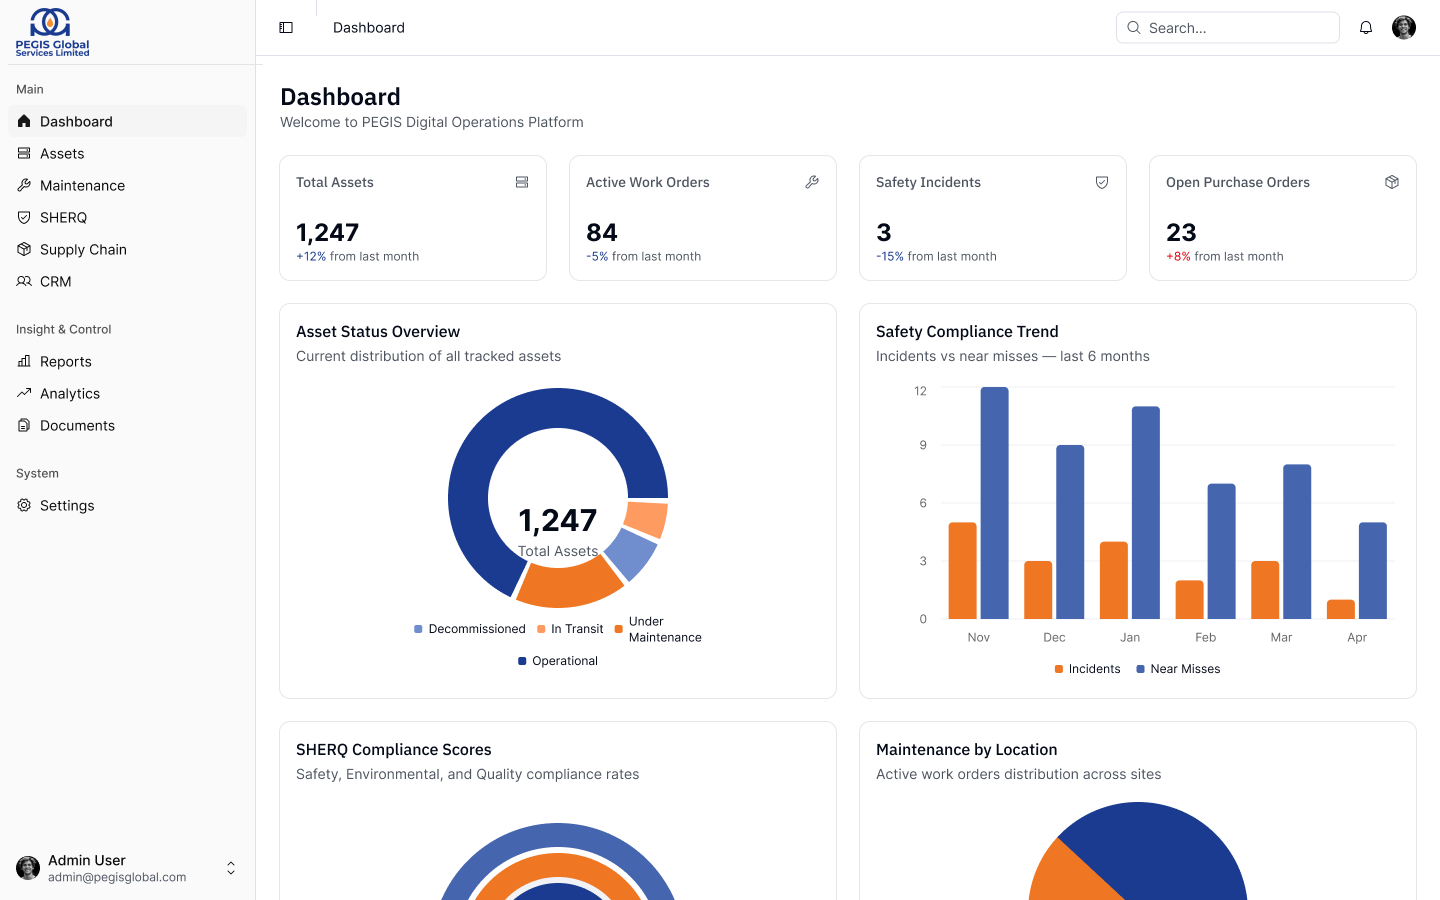The image size is (1440, 900).
Task: Focus the Search input field
Action: 1228,28
